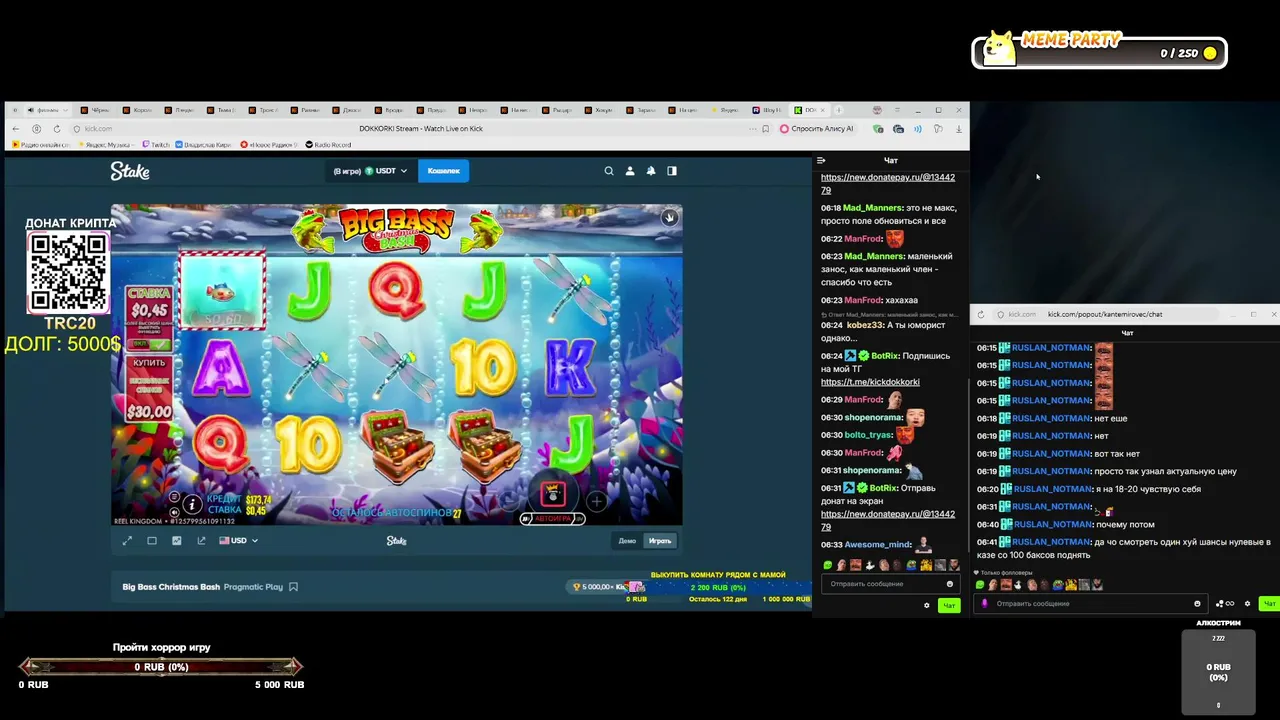The height and width of the screenshot is (720, 1280).
Task: Open the slot game menu icon
Action: [x=174, y=496]
